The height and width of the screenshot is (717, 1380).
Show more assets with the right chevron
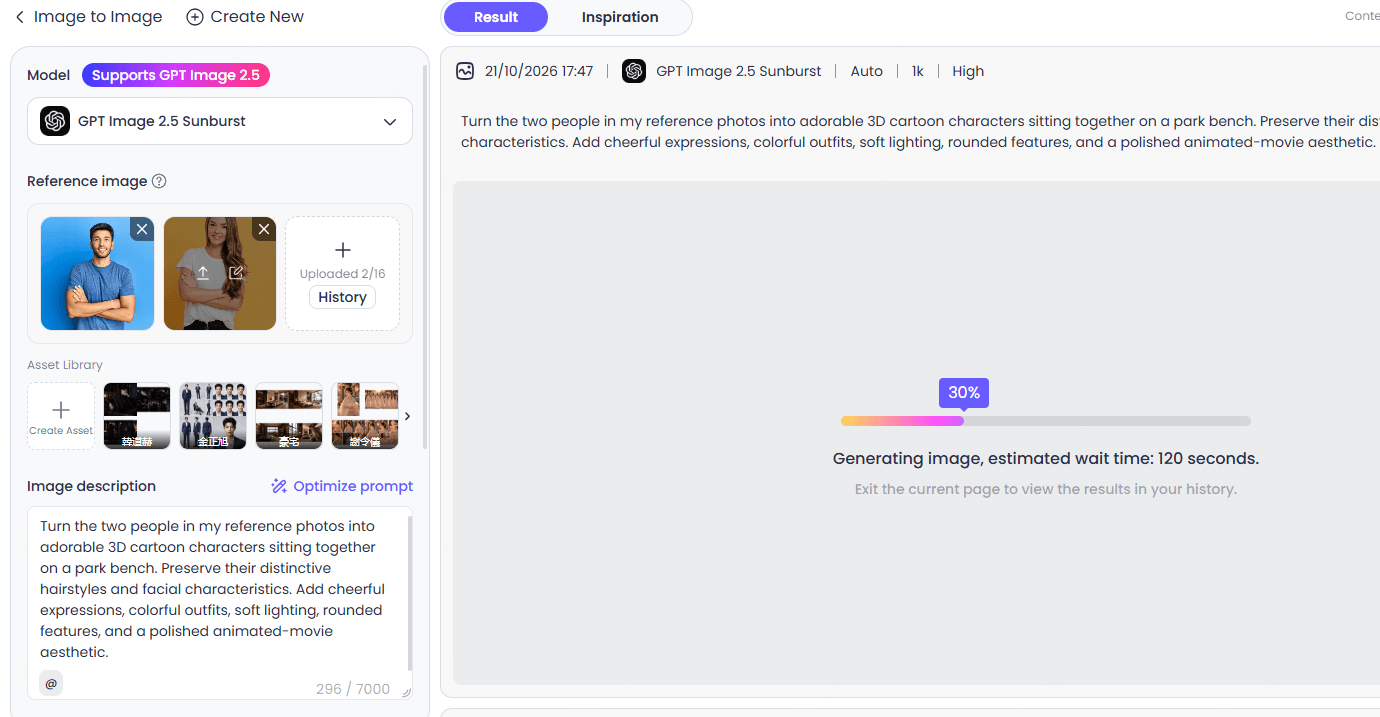click(407, 416)
